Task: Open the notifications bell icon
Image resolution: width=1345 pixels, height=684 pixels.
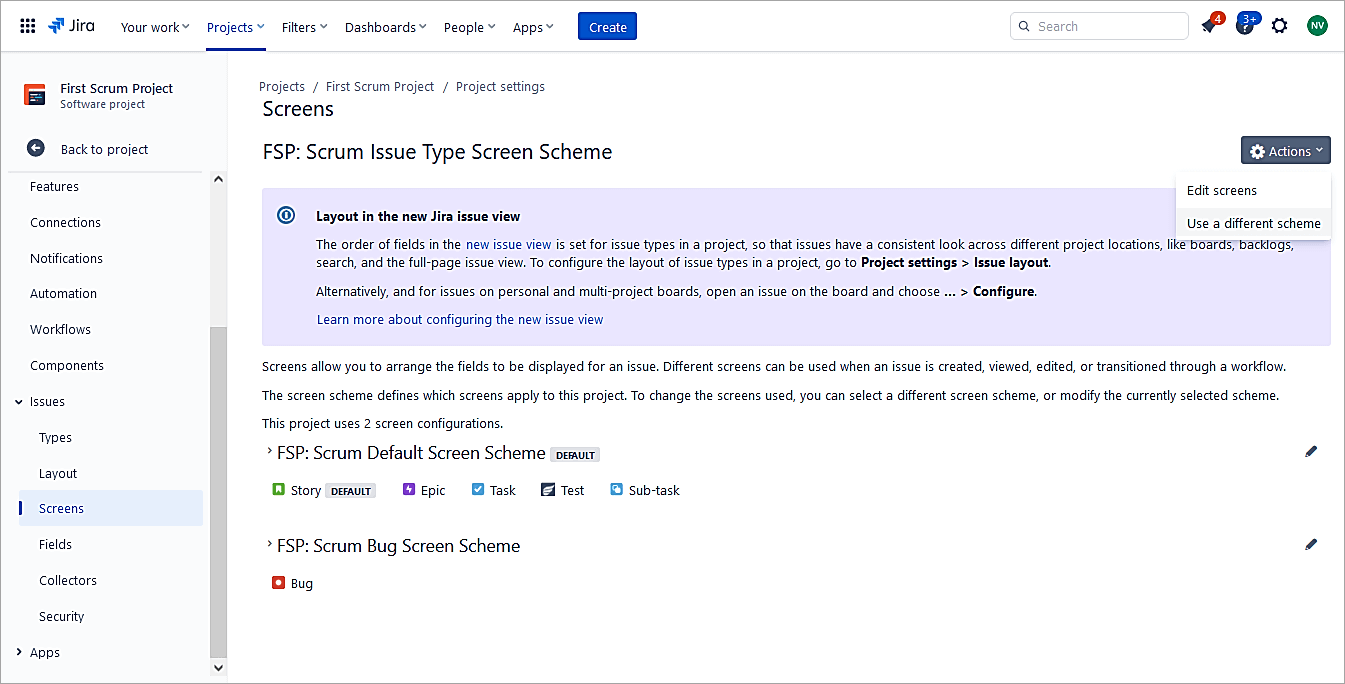Action: pyautogui.click(x=1209, y=27)
